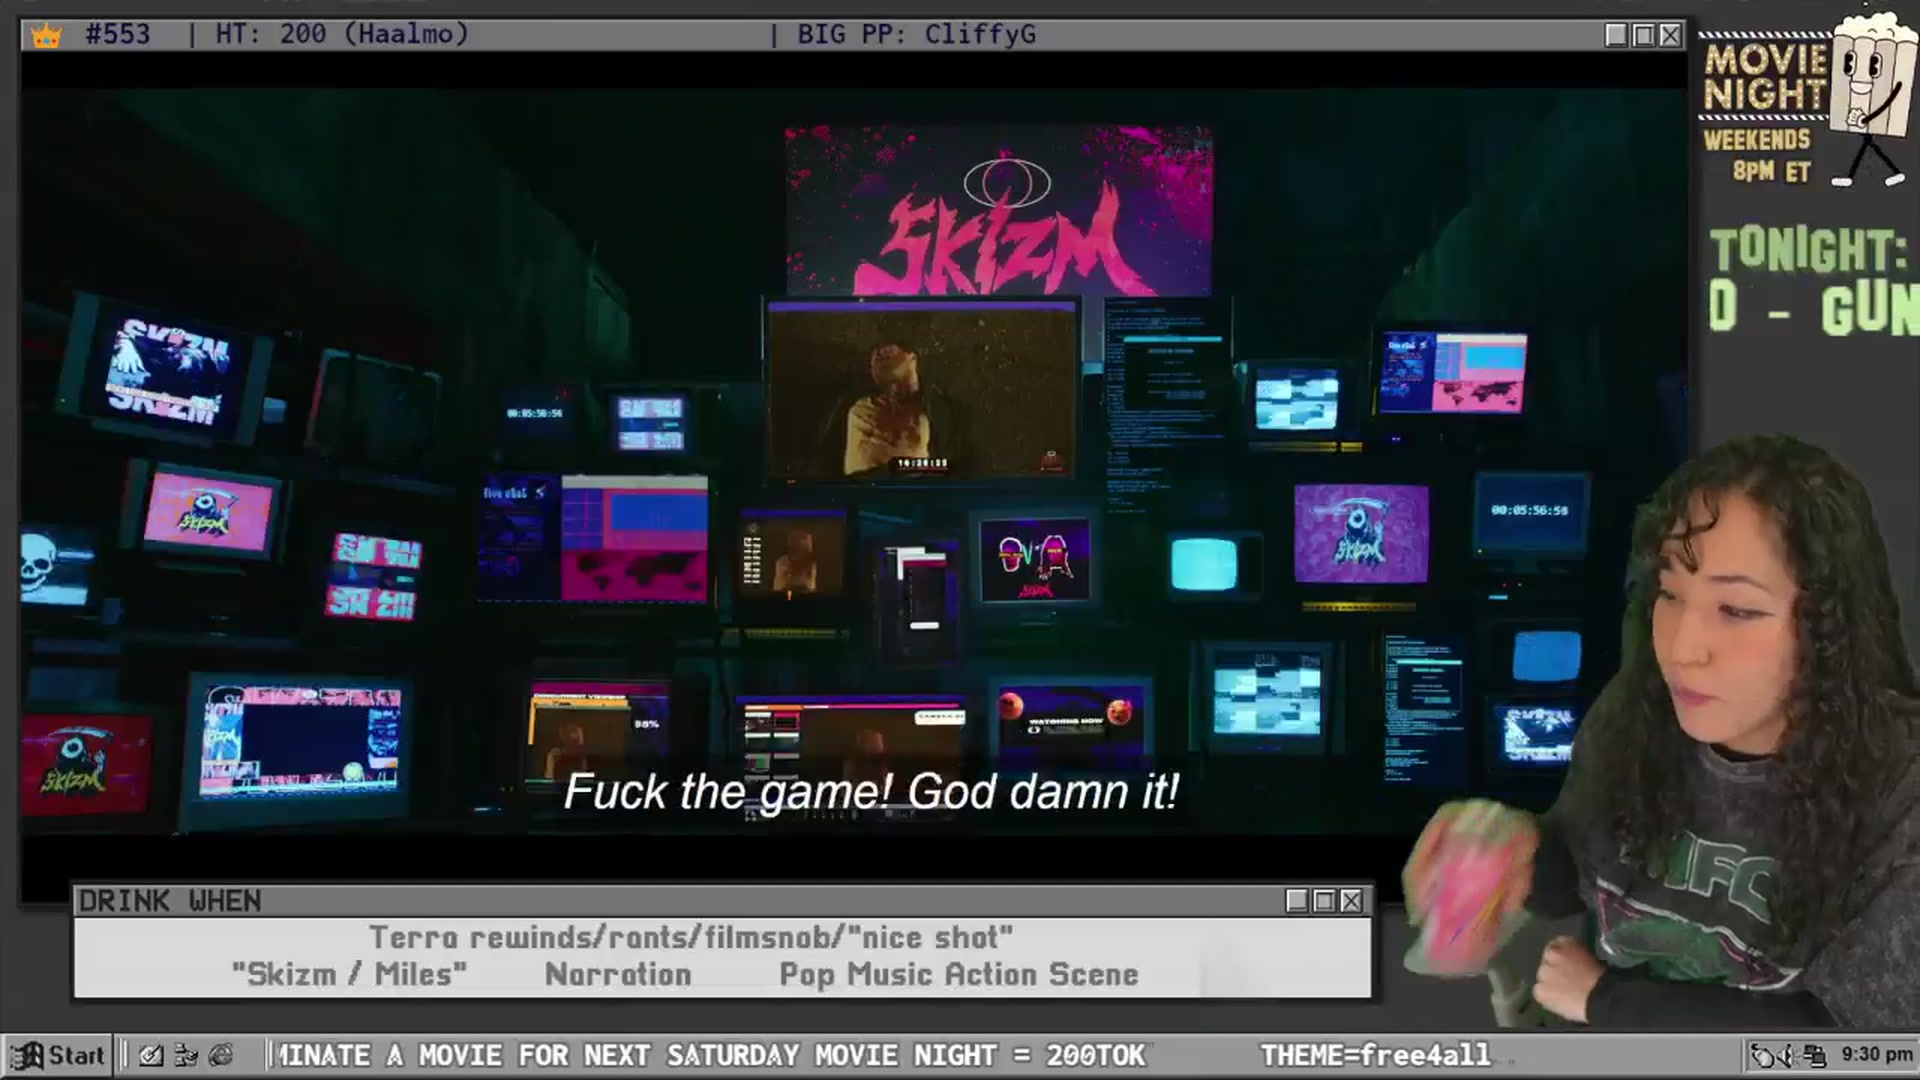Close the main movie window
The image size is (1920, 1080).
1670,35
